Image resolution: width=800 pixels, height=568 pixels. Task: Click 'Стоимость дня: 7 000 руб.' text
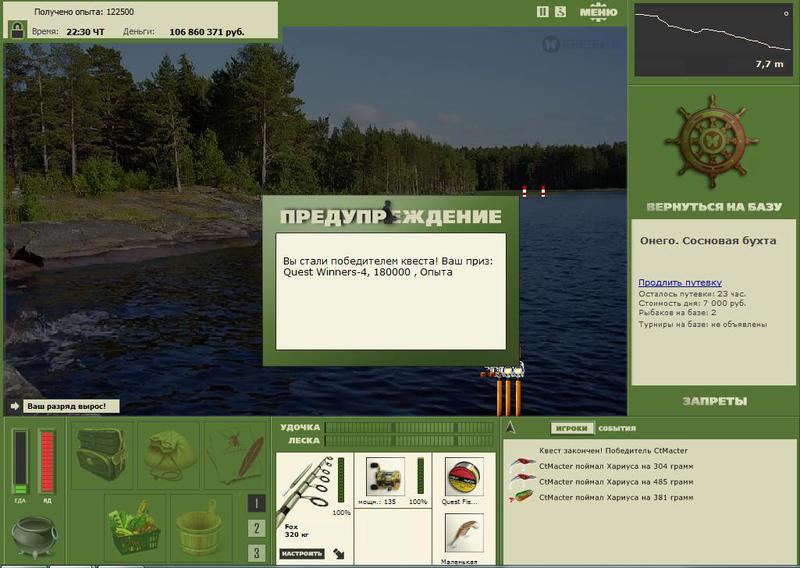coord(692,303)
